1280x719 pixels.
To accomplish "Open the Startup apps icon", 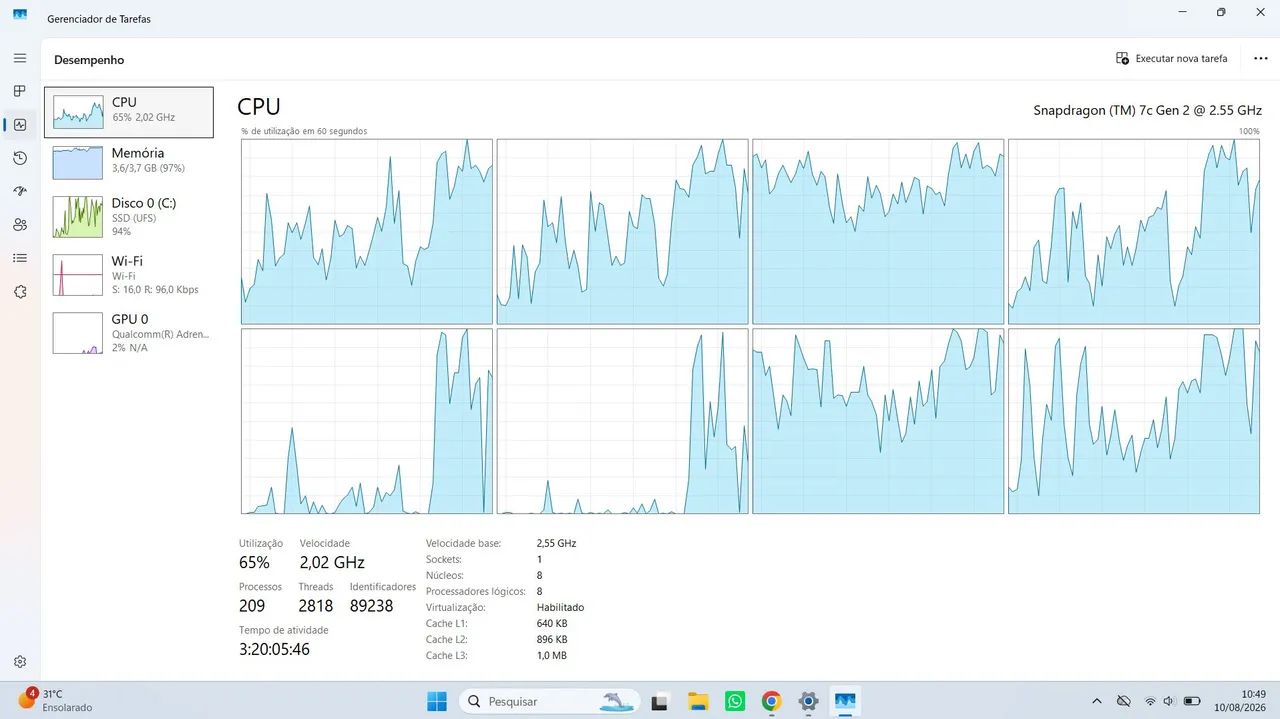I will [20, 191].
